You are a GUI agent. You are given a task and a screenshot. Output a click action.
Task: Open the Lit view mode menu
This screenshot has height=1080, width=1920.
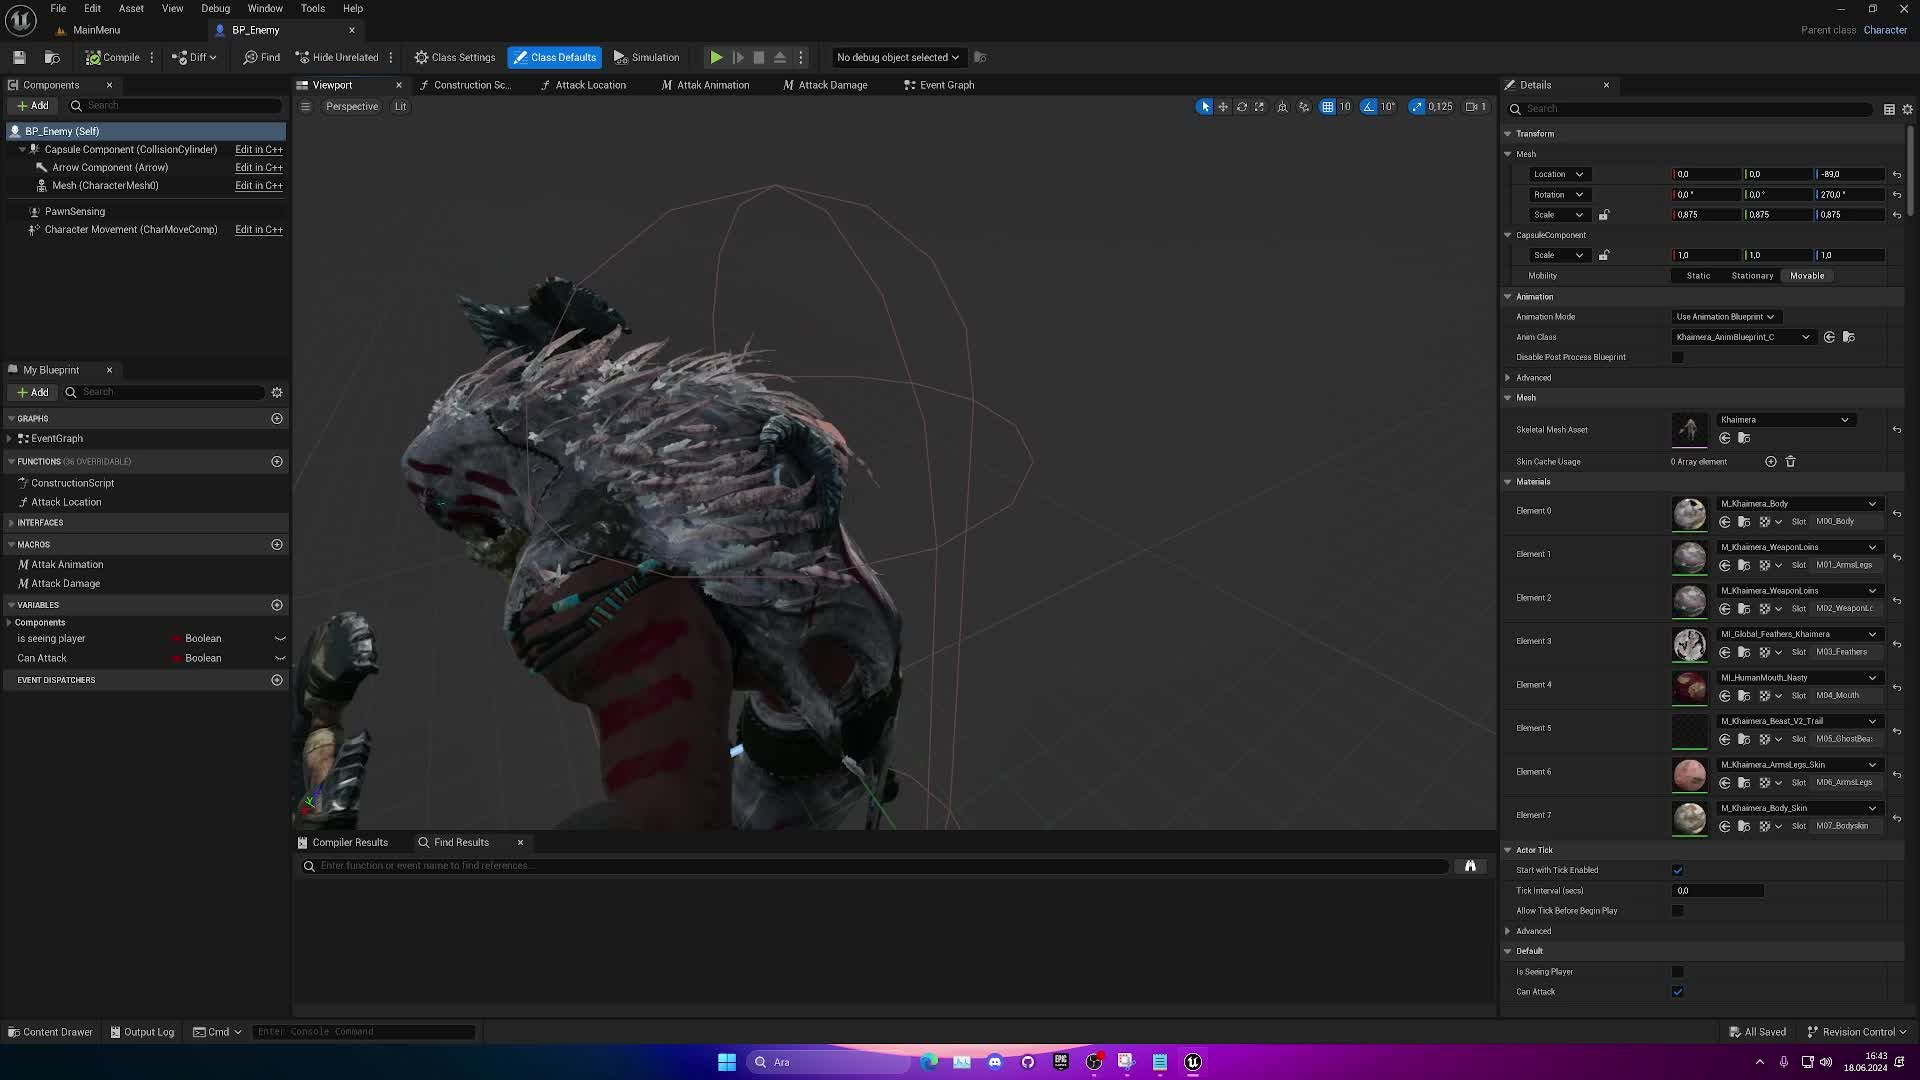point(400,106)
